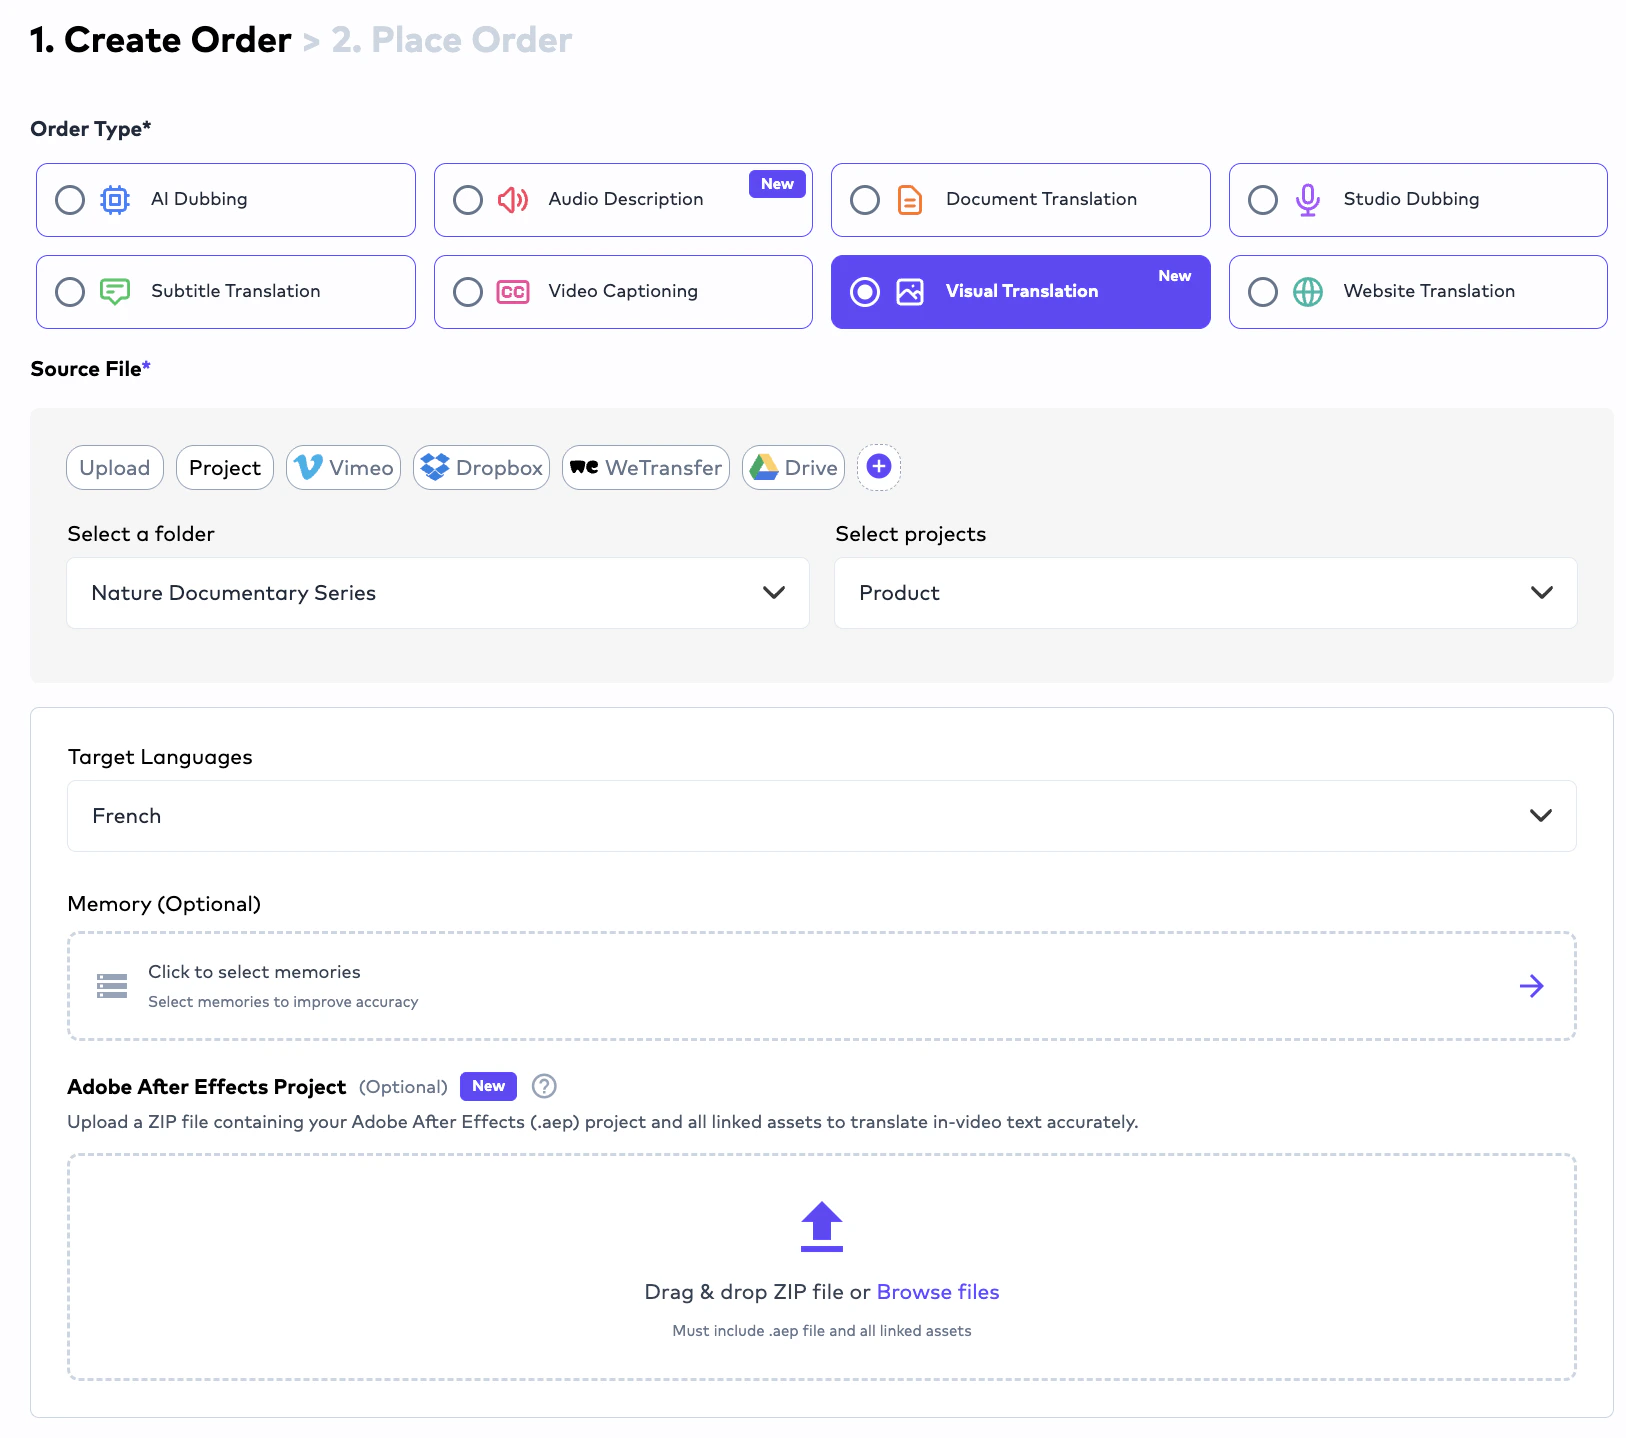
Task: Click the ZIP file drop zone area
Action: tap(822, 1268)
